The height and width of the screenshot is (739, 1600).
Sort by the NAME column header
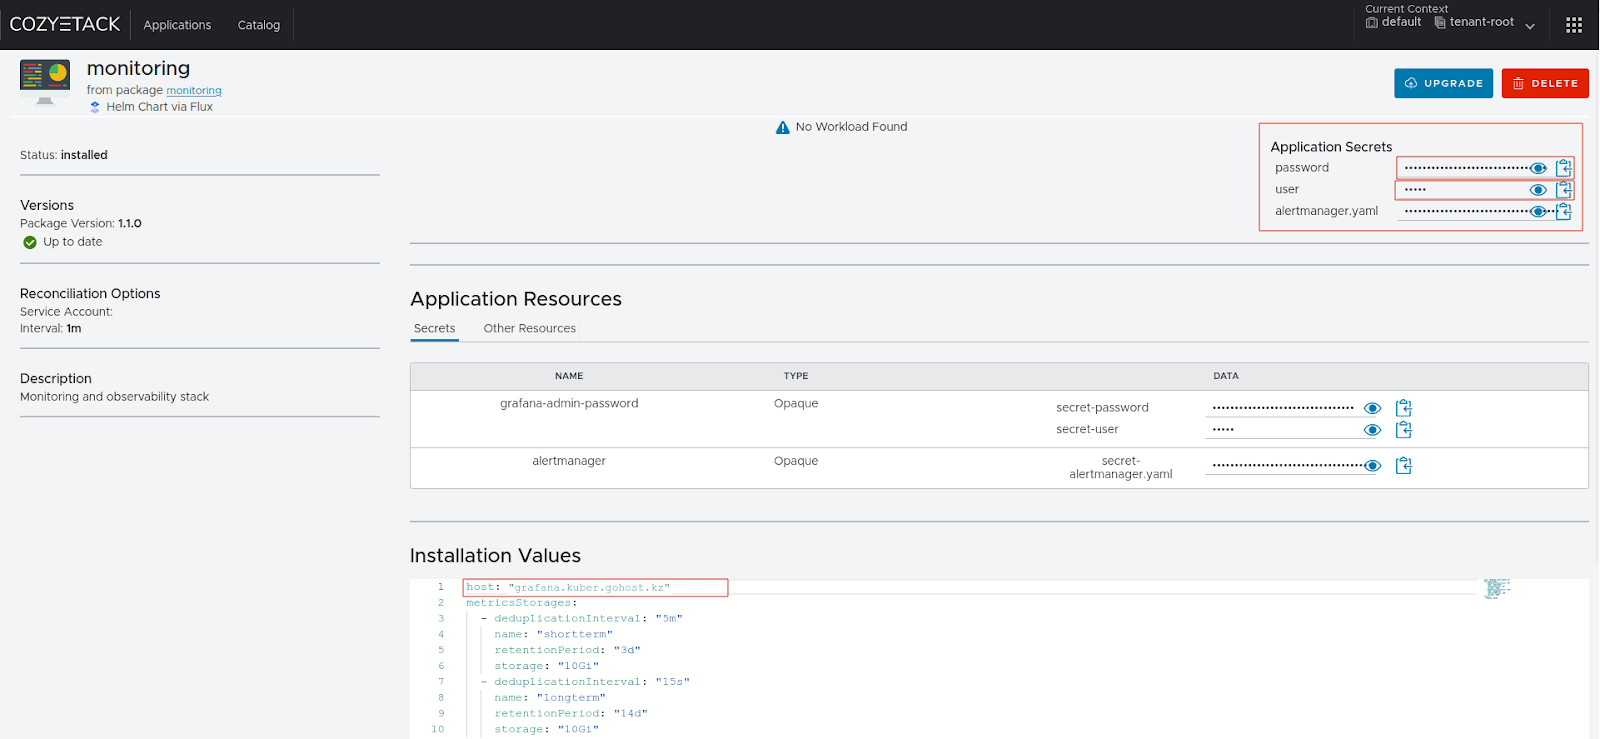click(569, 376)
